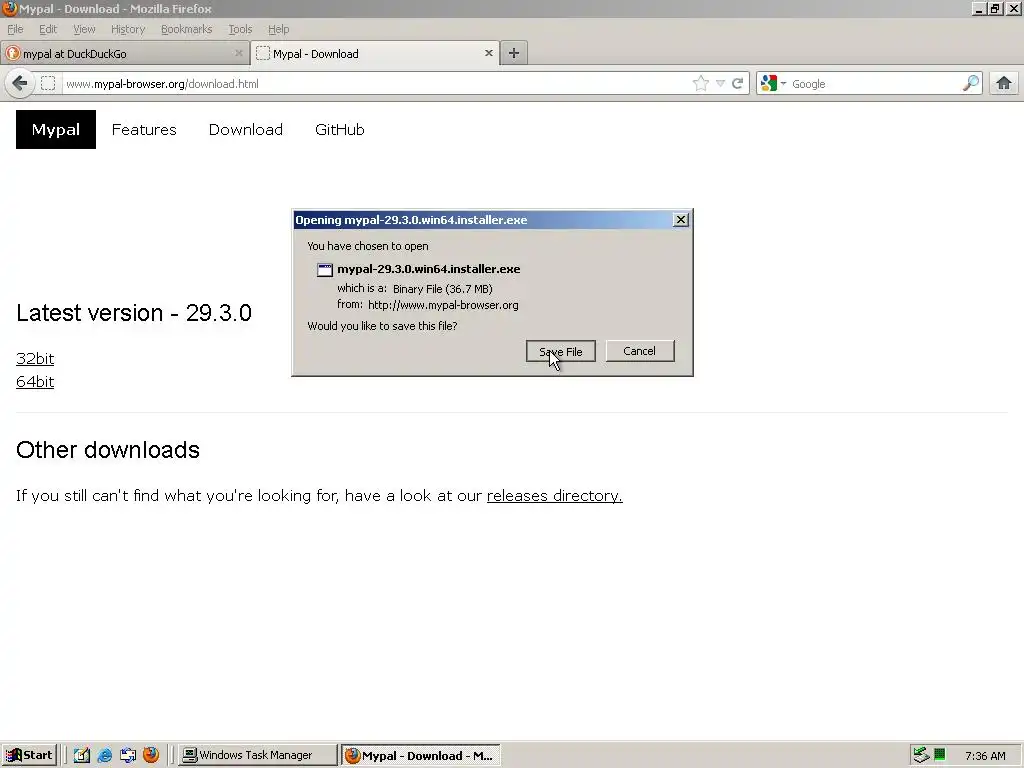This screenshot has width=1024, height=768.
Task: Go back with the browser back arrow
Action: click(20, 84)
